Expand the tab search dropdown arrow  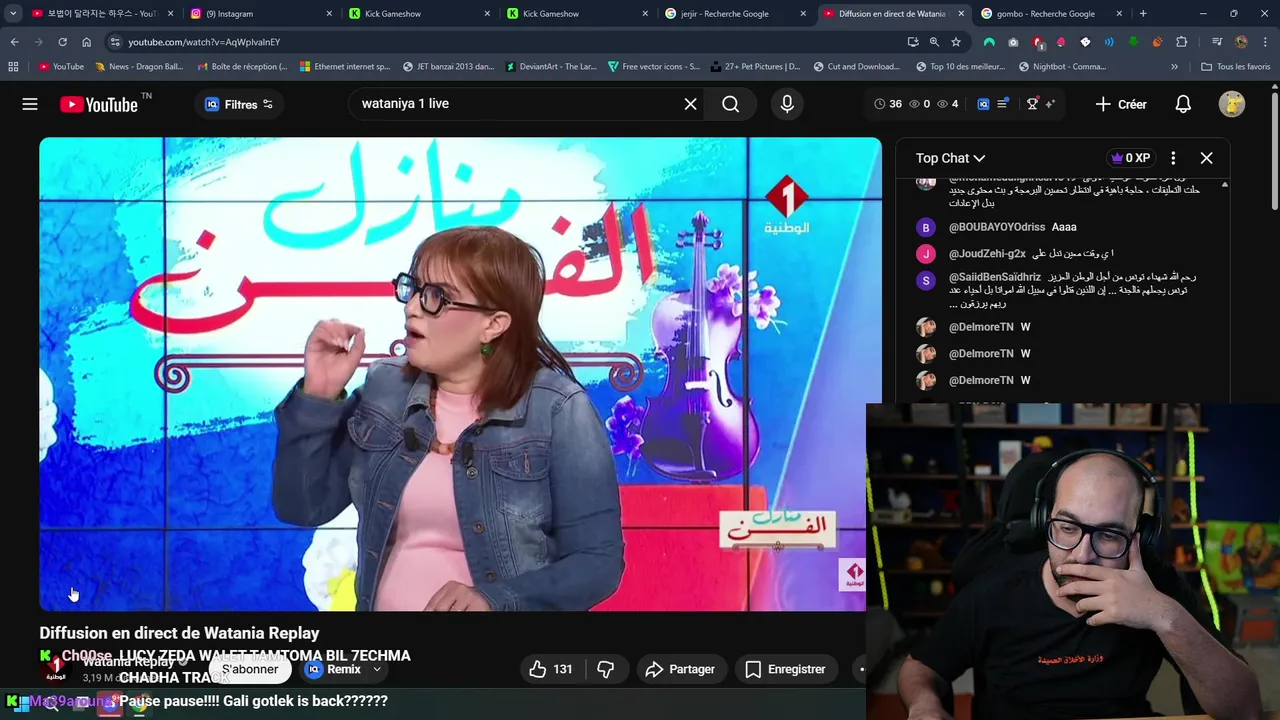click(13, 14)
